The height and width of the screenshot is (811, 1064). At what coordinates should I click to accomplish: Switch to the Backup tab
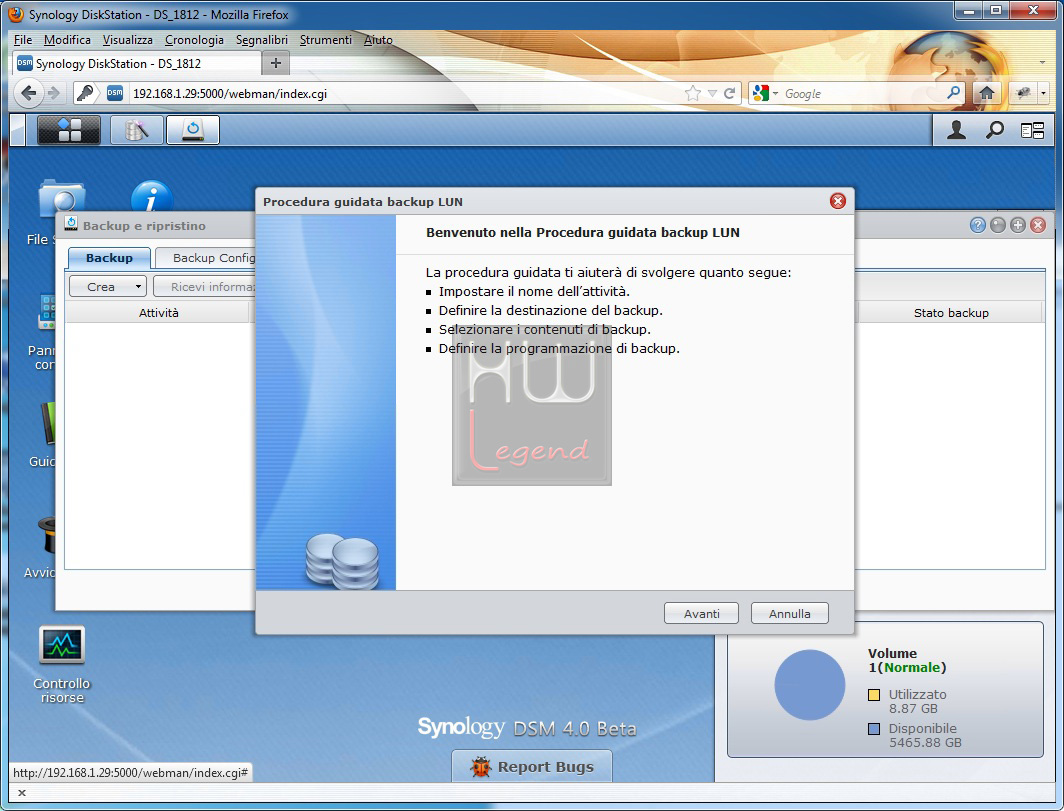pyautogui.click(x=109, y=258)
